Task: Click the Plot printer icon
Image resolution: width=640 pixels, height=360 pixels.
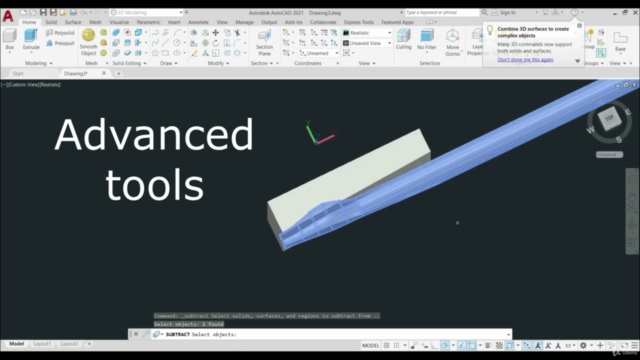Action: (x=73, y=13)
